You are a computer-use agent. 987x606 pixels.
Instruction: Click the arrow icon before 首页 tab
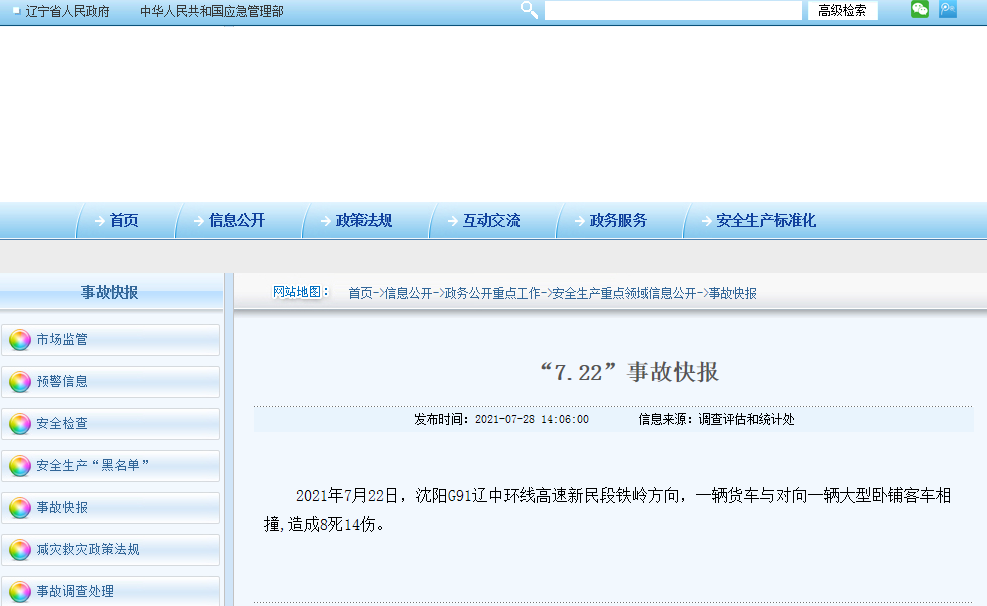(99, 221)
